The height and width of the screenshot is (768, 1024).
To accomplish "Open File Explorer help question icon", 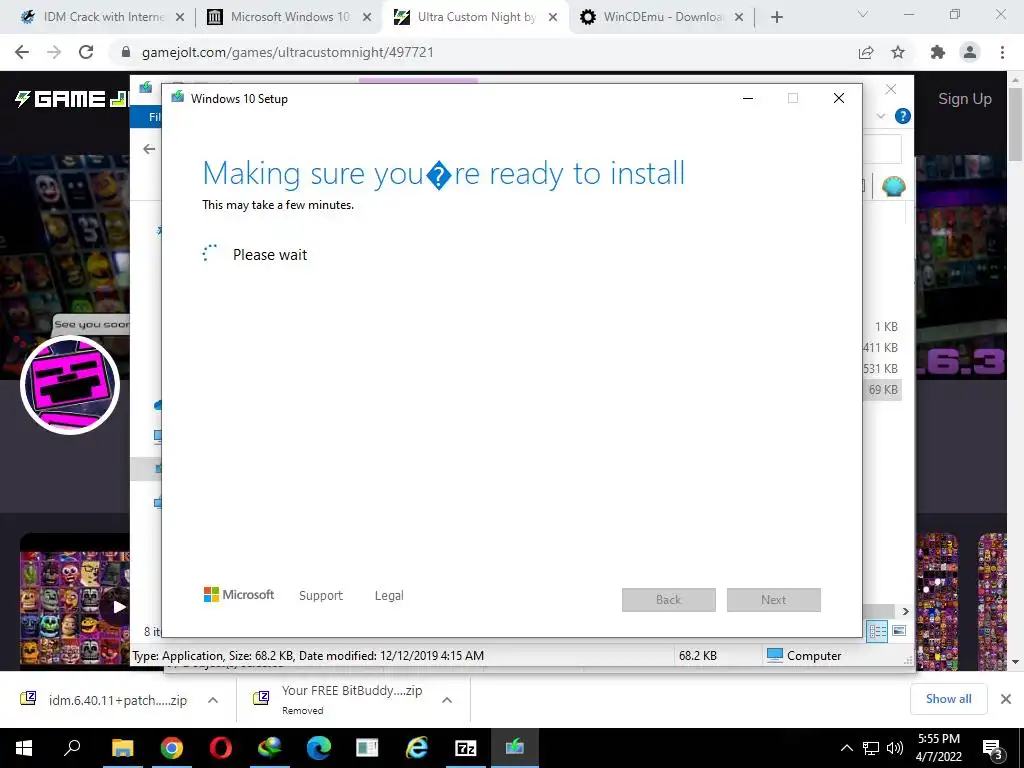I will tap(903, 116).
